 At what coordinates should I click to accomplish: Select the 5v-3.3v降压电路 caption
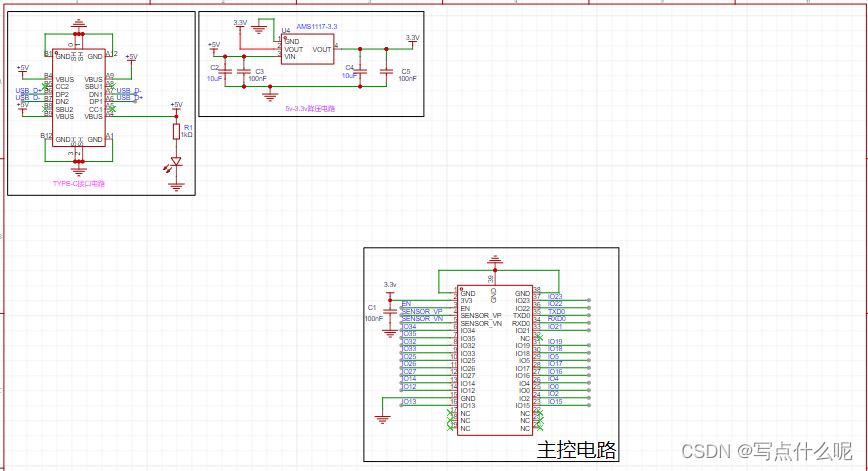pyautogui.click(x=310, y=108)
